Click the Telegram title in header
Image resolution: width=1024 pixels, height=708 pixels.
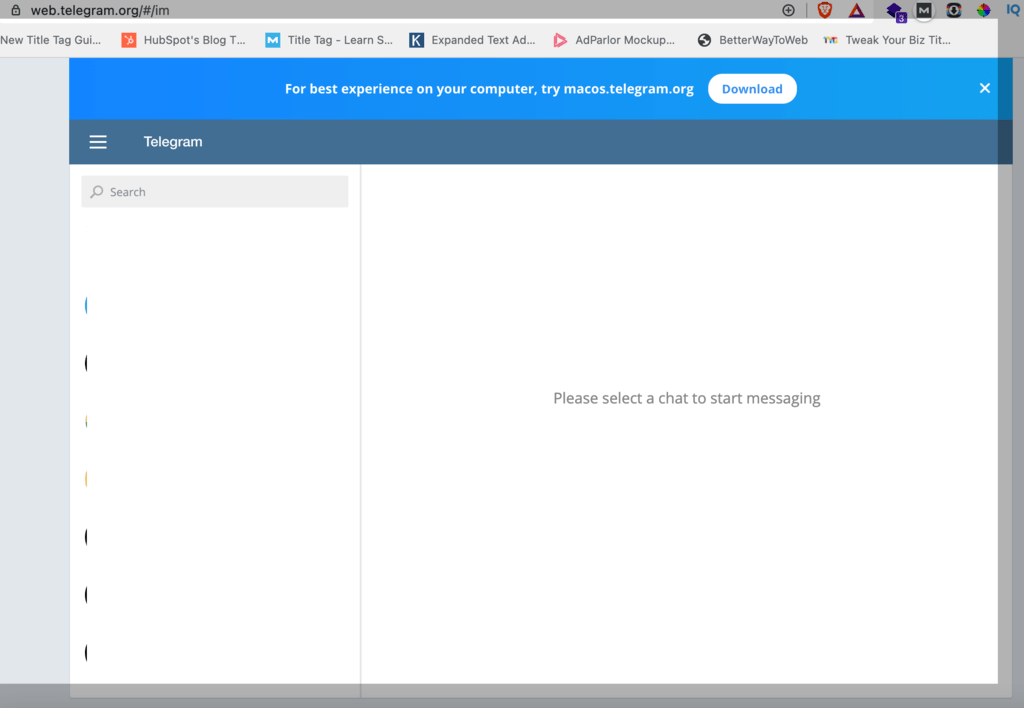pos(173,142)
